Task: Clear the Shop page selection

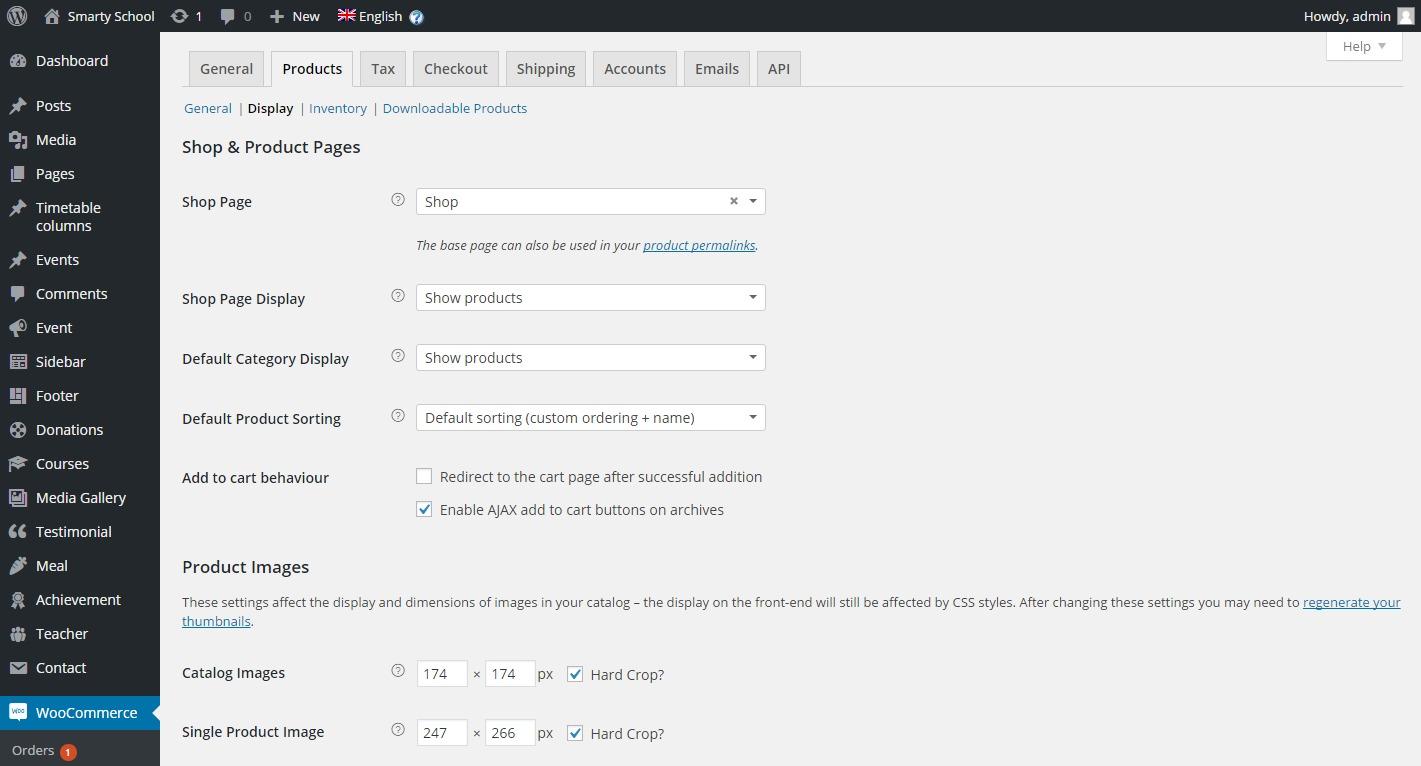Action: point(733,201)
